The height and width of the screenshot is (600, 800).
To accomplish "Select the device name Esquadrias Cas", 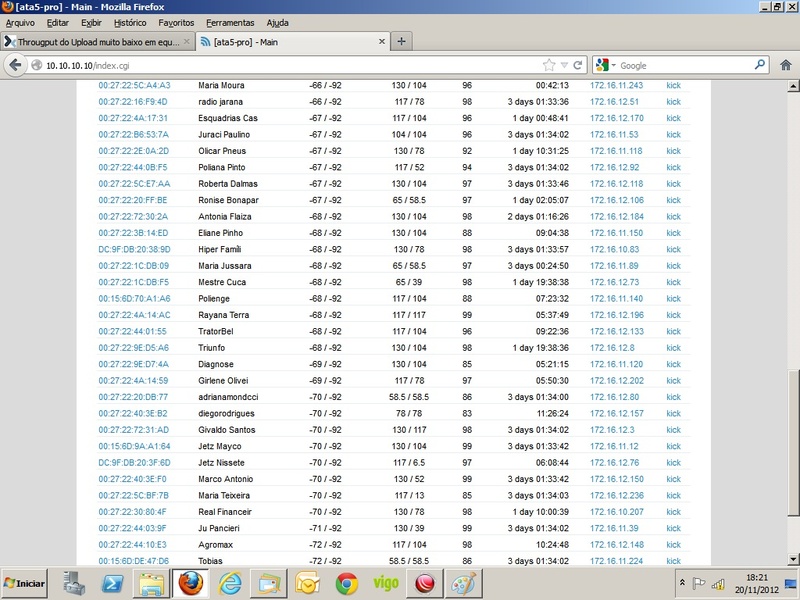I will [x=228, y=118].
